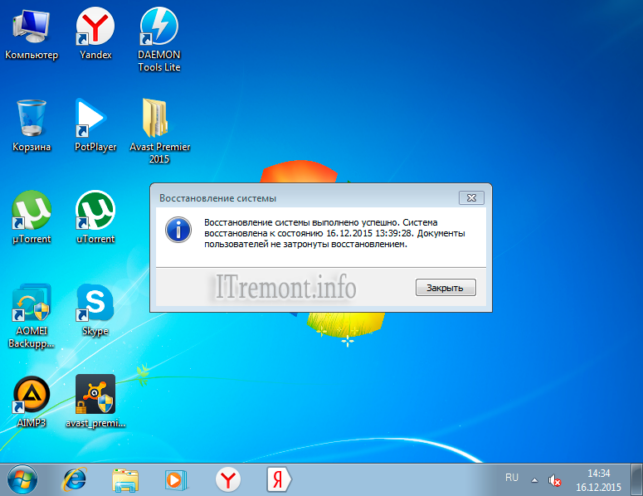The height and width of the screenshot is (496, 643).
Task: Select the µTorrent desktop shortcut
Action: pos(32,217)
